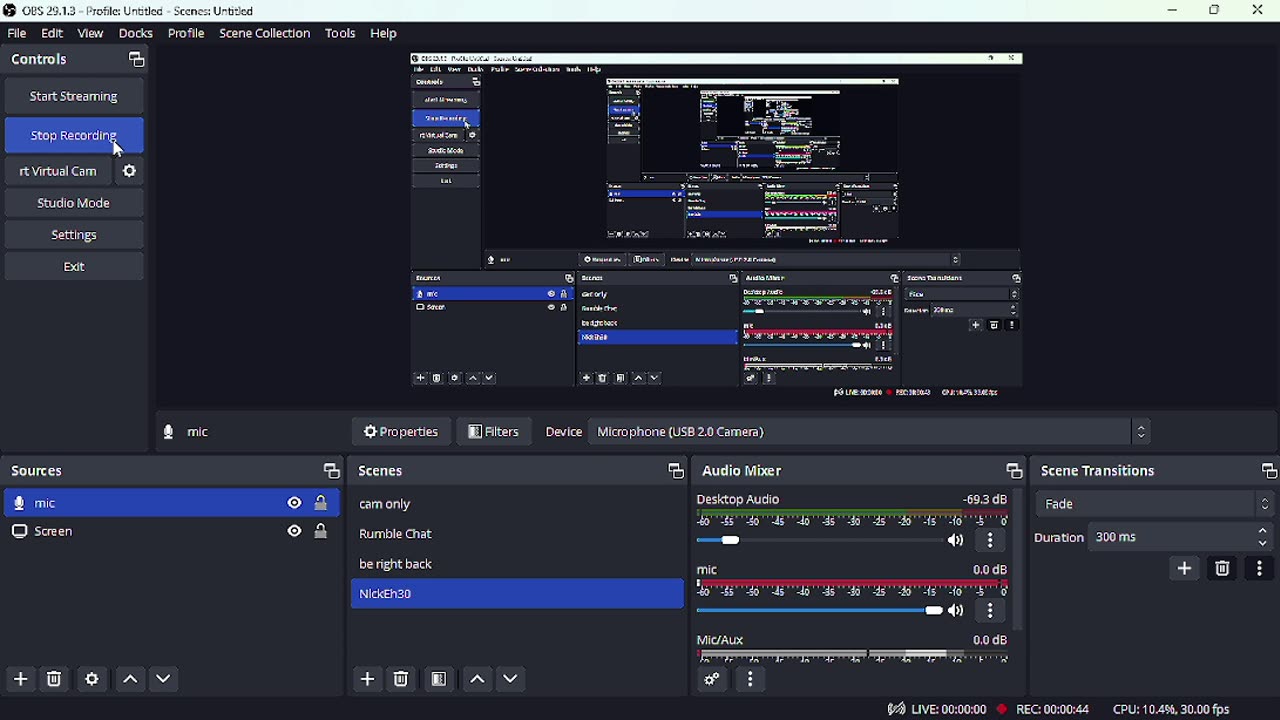Remove configurable transition trash icon
This screenshot has height=720, width=1280.
click(1223, 569)
